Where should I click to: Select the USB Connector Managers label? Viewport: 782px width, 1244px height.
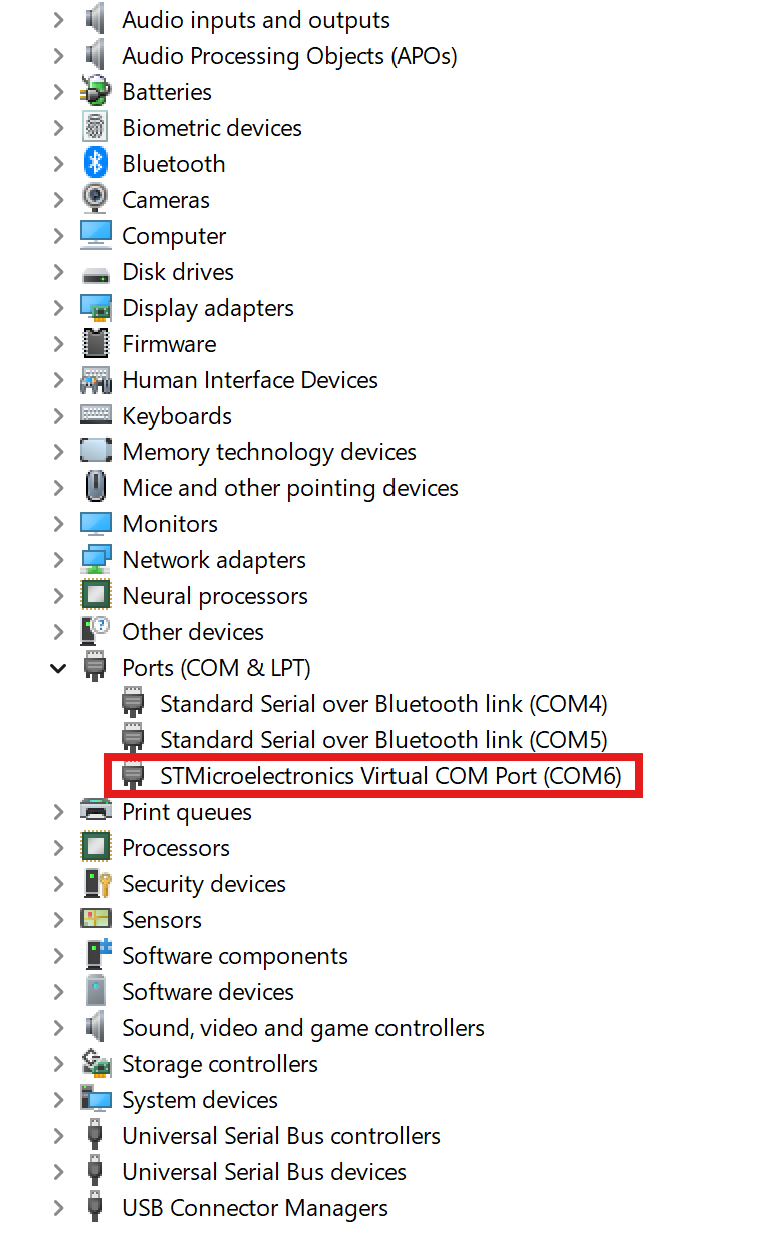click(255, 1208)
